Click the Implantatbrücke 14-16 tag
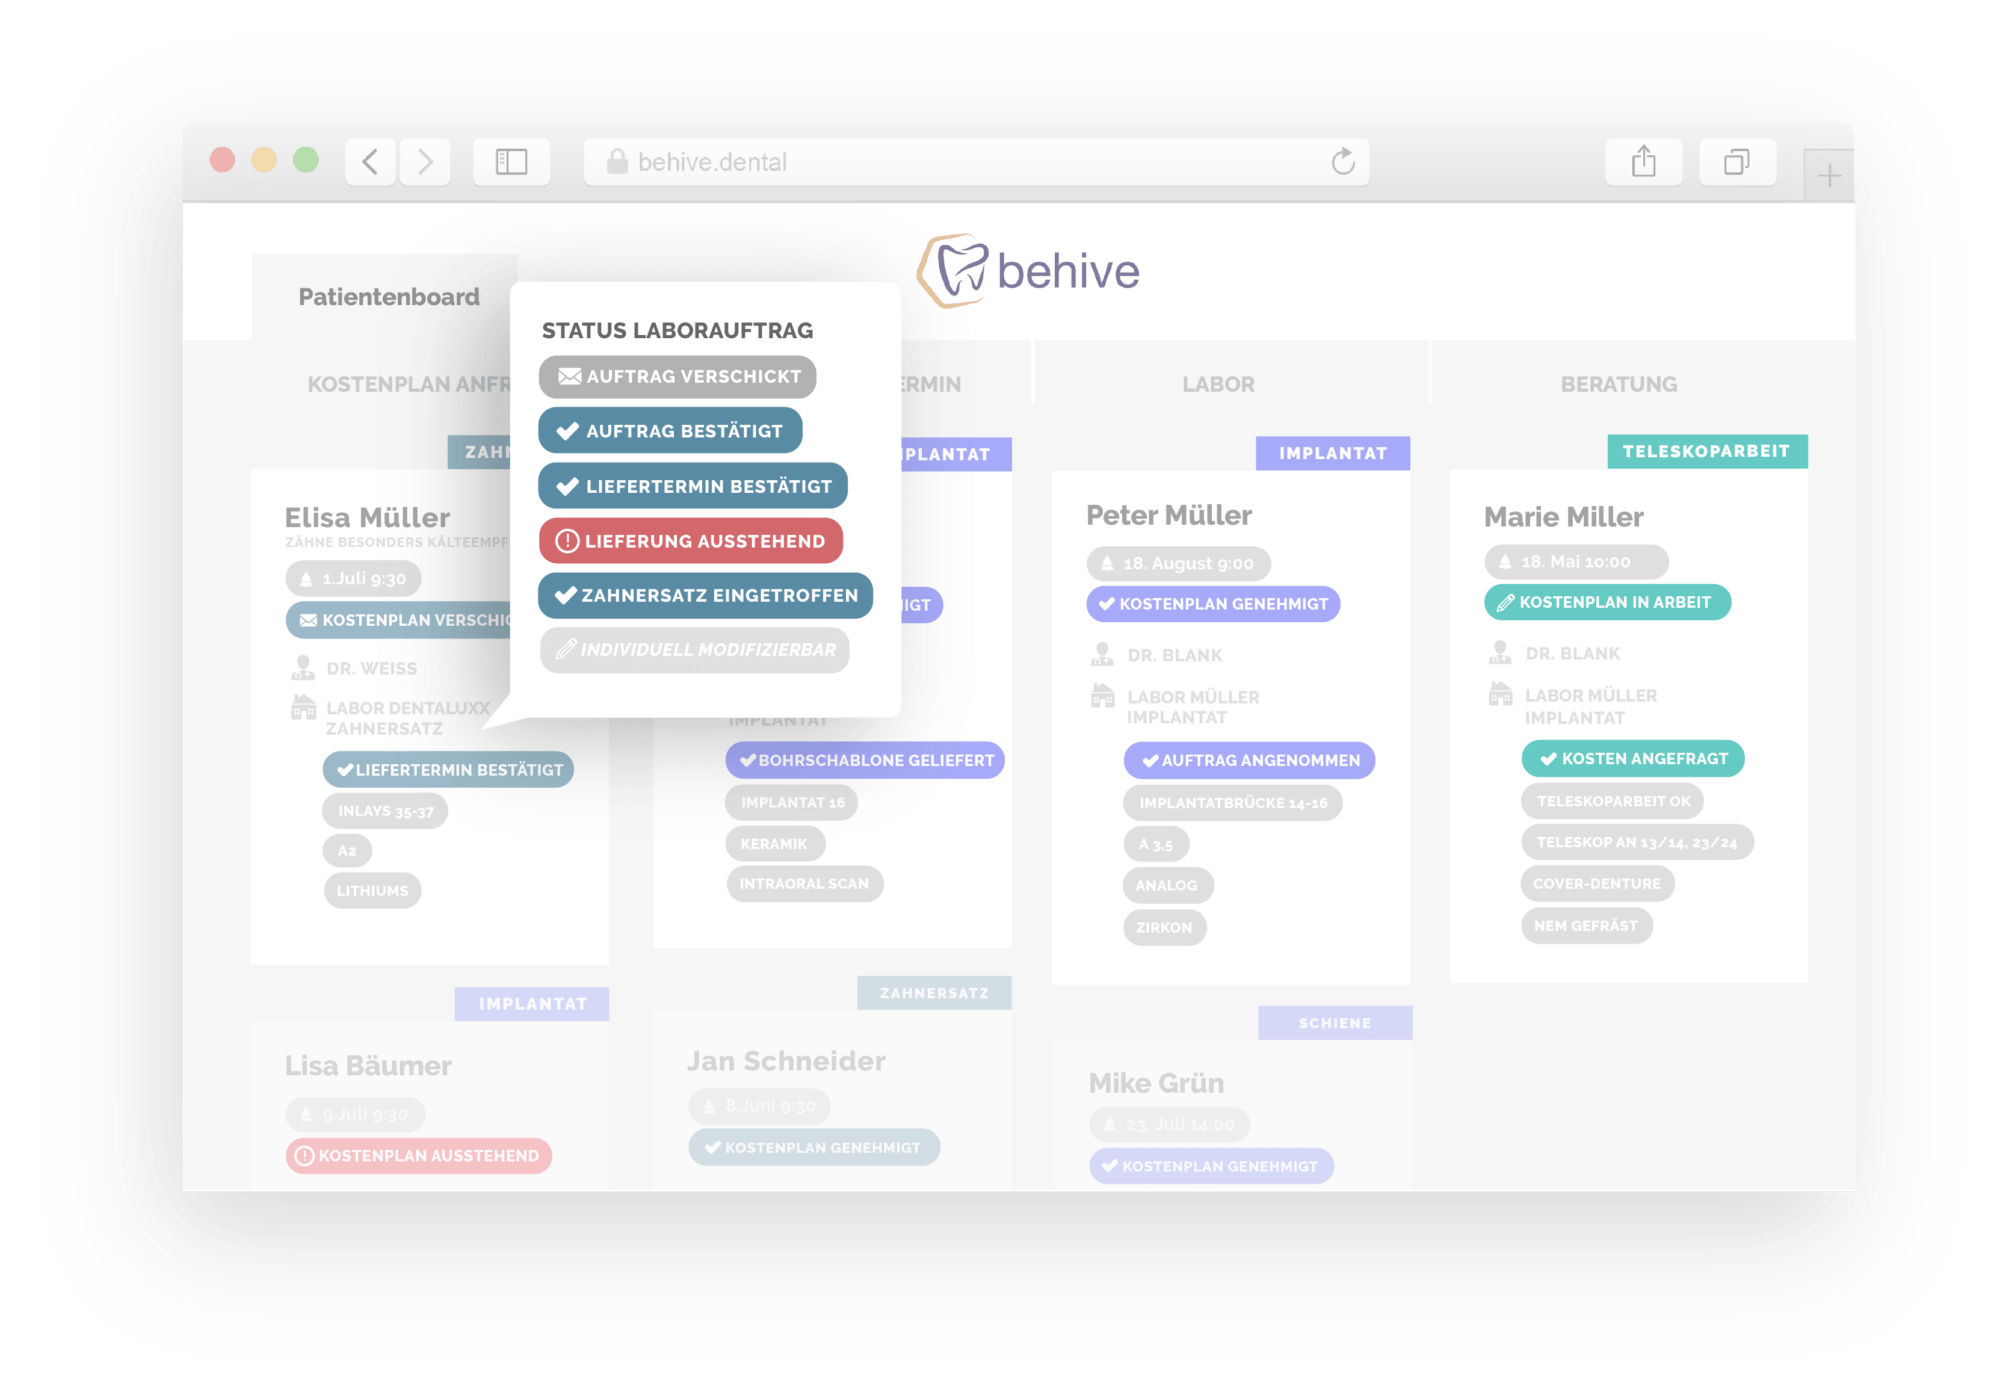This screenshot has height=1396, width=2000. 1233,803
